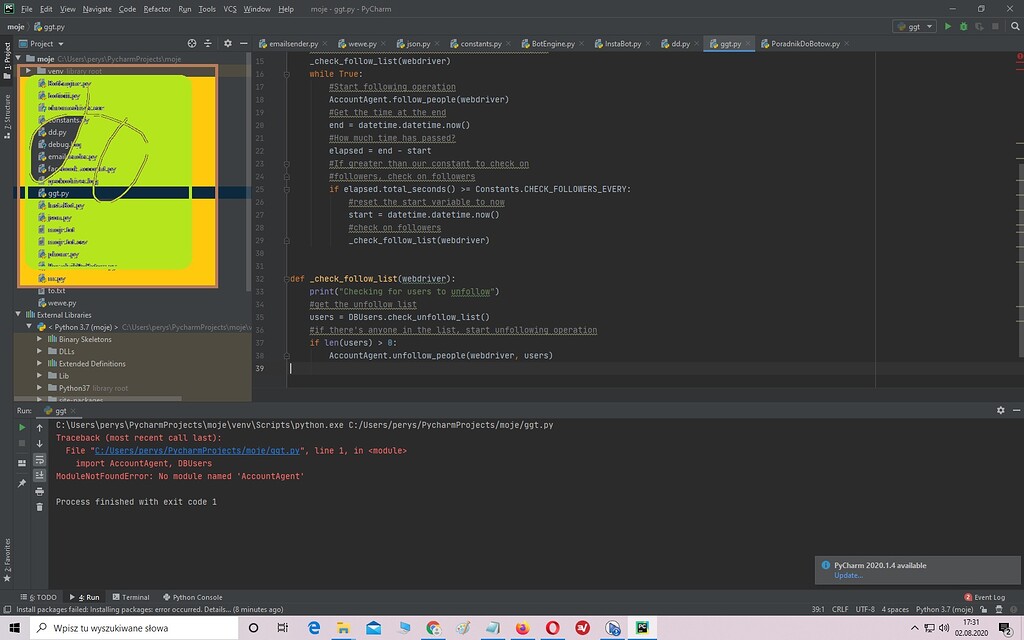
Task: Open the Opera browser from the taskbar
Action: tap(552, 628)
